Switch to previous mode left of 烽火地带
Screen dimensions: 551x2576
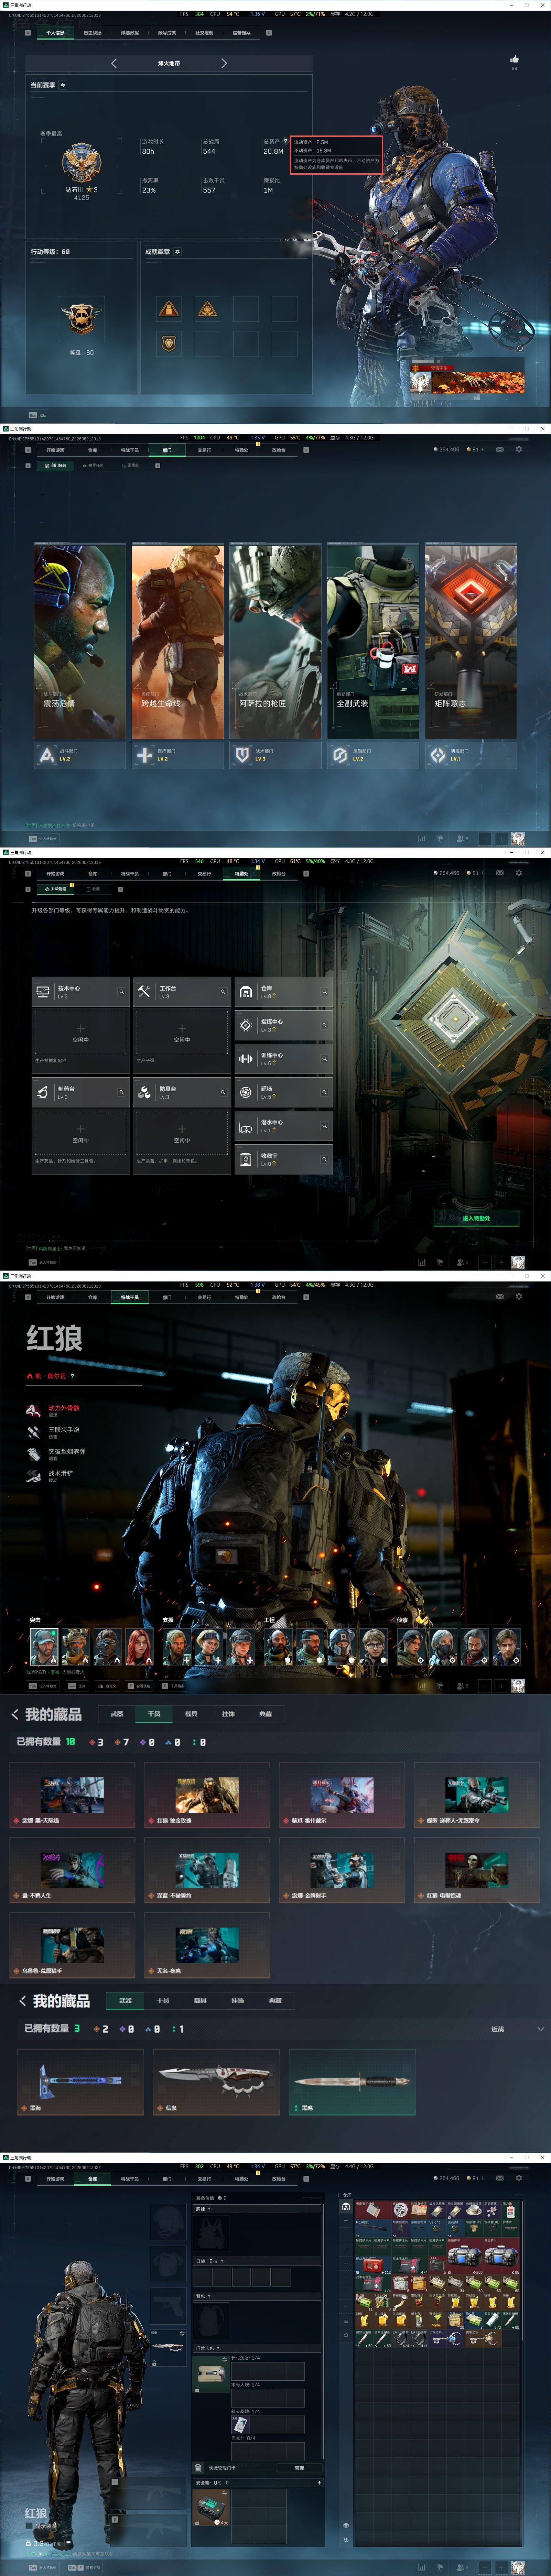click(113, 63)
